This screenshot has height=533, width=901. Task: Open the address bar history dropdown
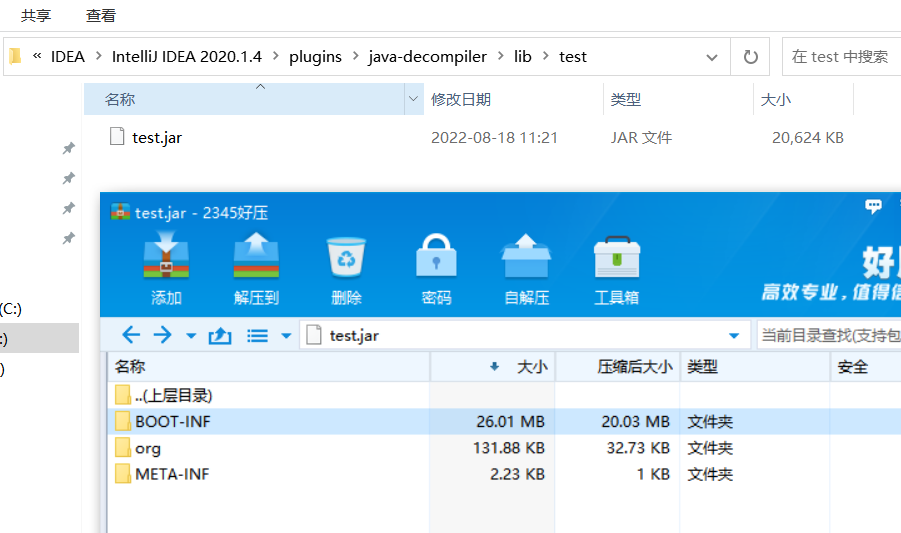pos(712,57)
